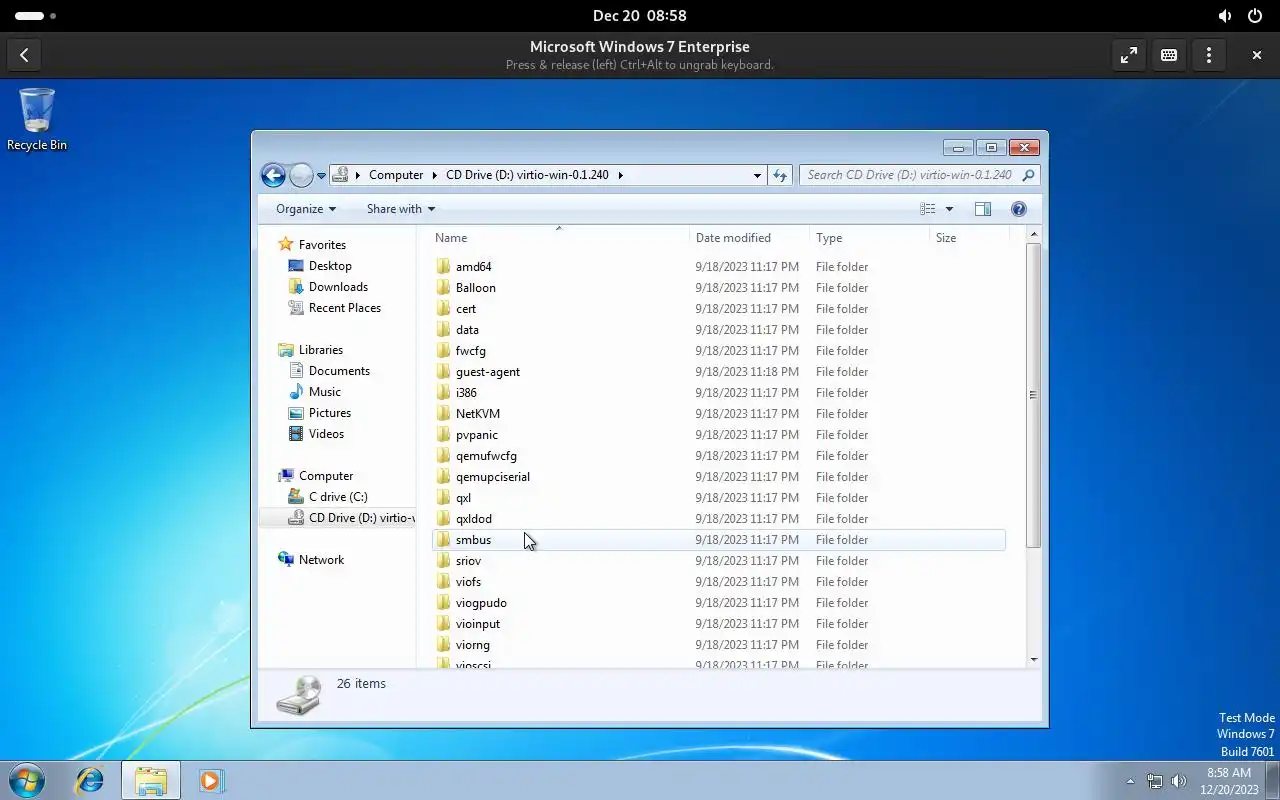This screenshot has height=800, width=1280.
Task: Select the NetKVM folder icon
Action: coord(443,414)
